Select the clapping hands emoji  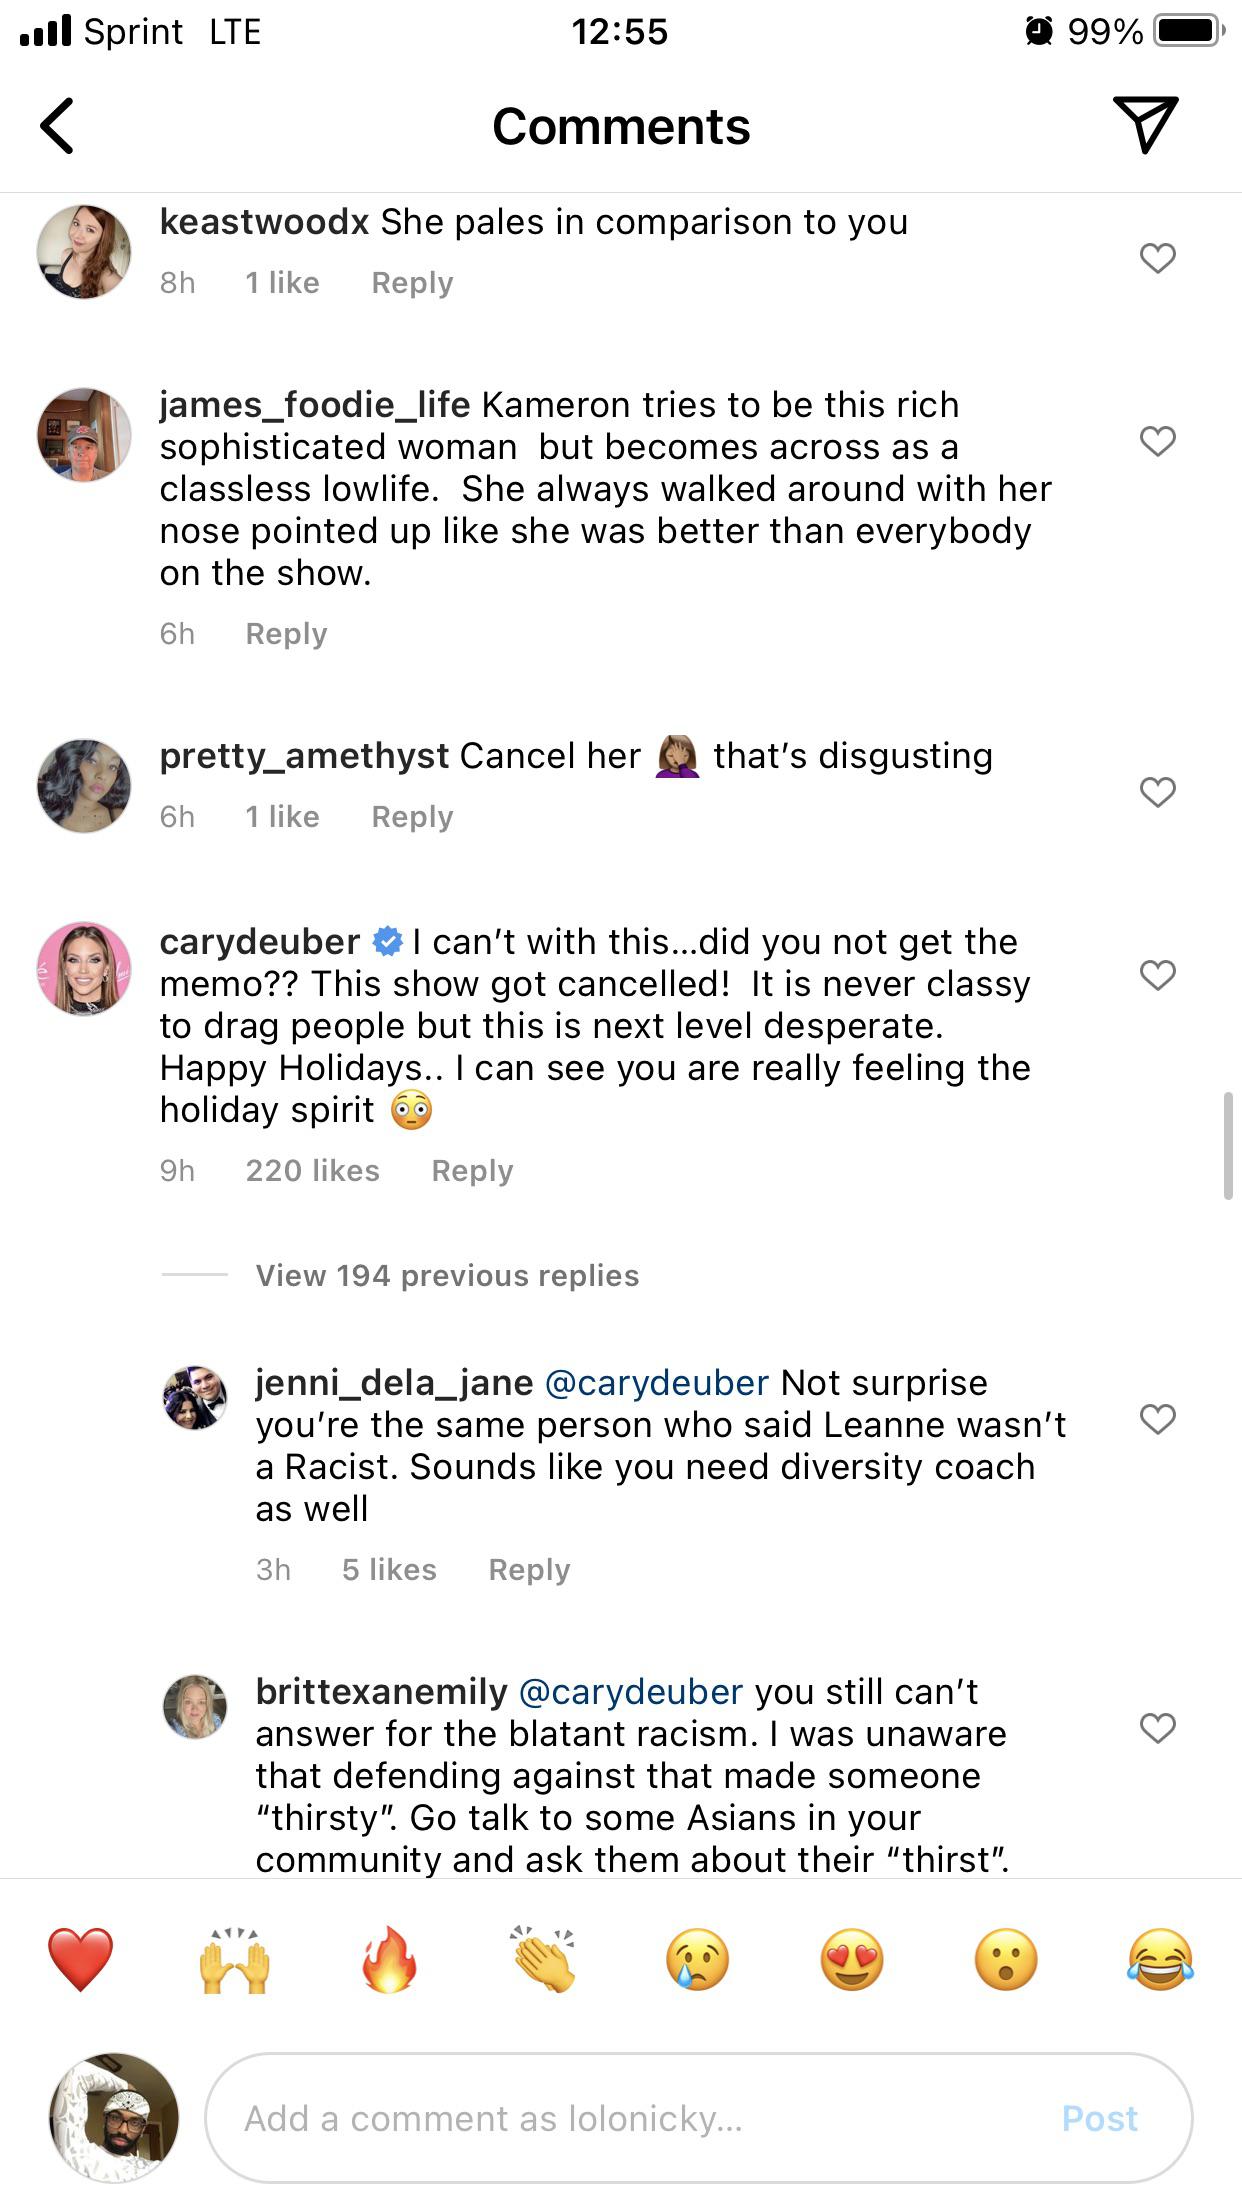[x=543, y=1959]
